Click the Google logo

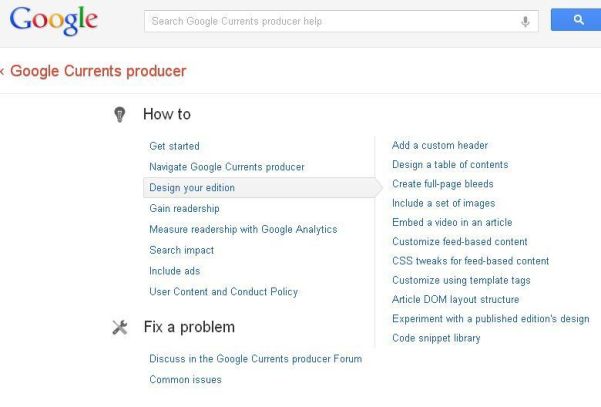coord(54,21)
